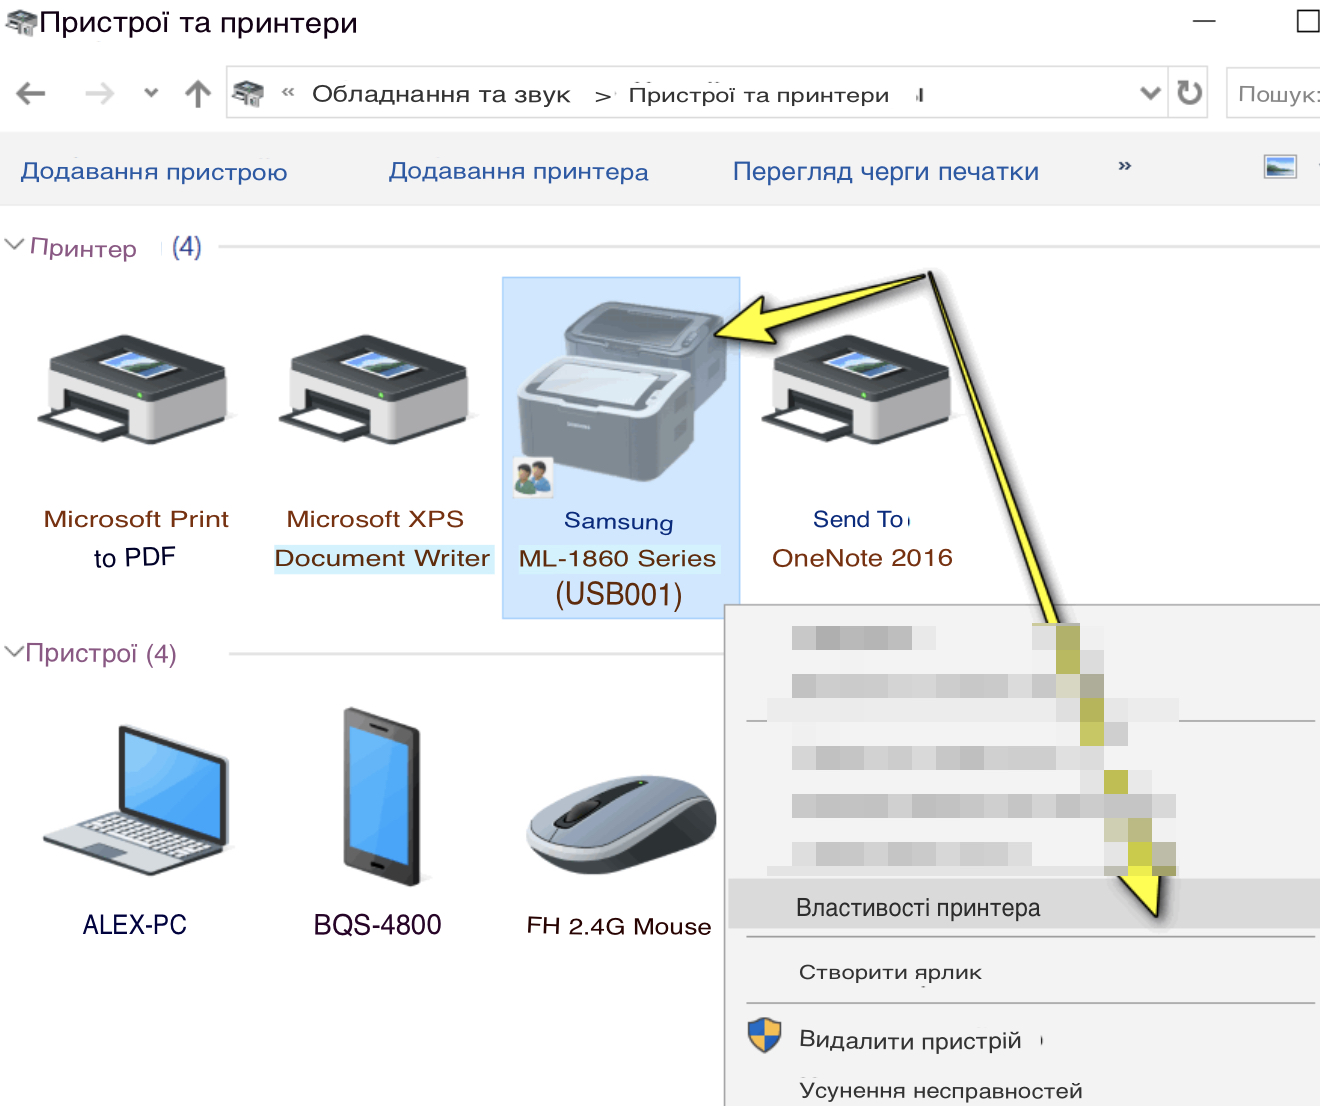Select the BQS-4800 phone device icon

(382, 797)
